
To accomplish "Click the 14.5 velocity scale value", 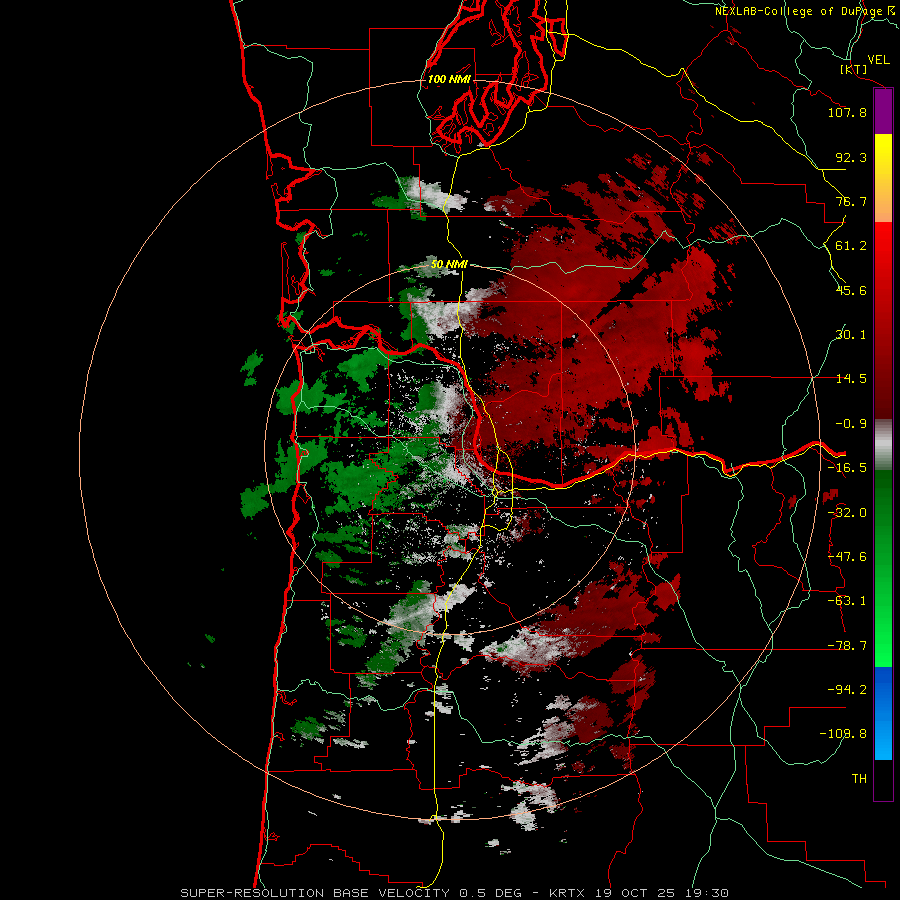I will pos(851,379).
